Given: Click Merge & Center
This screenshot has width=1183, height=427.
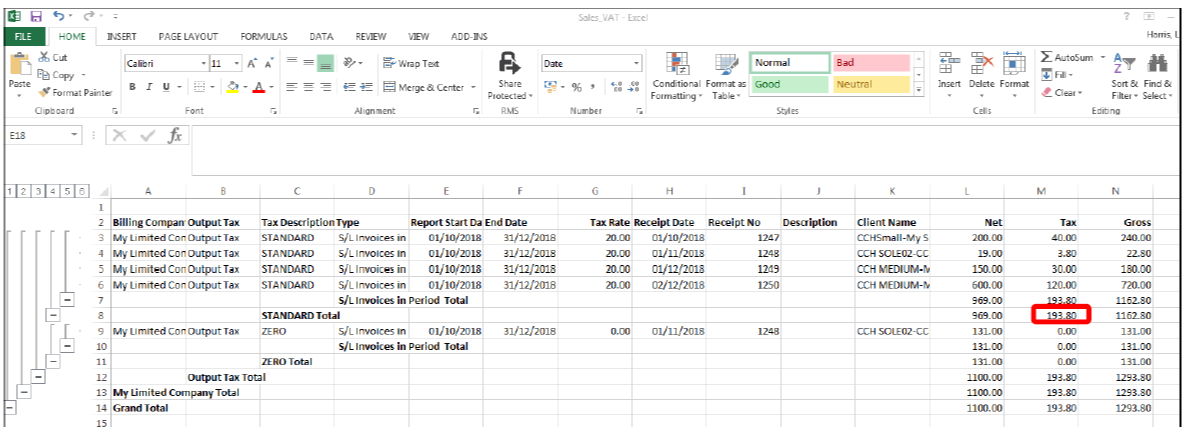Looking at the screenshot, I should tap(425, 88).
